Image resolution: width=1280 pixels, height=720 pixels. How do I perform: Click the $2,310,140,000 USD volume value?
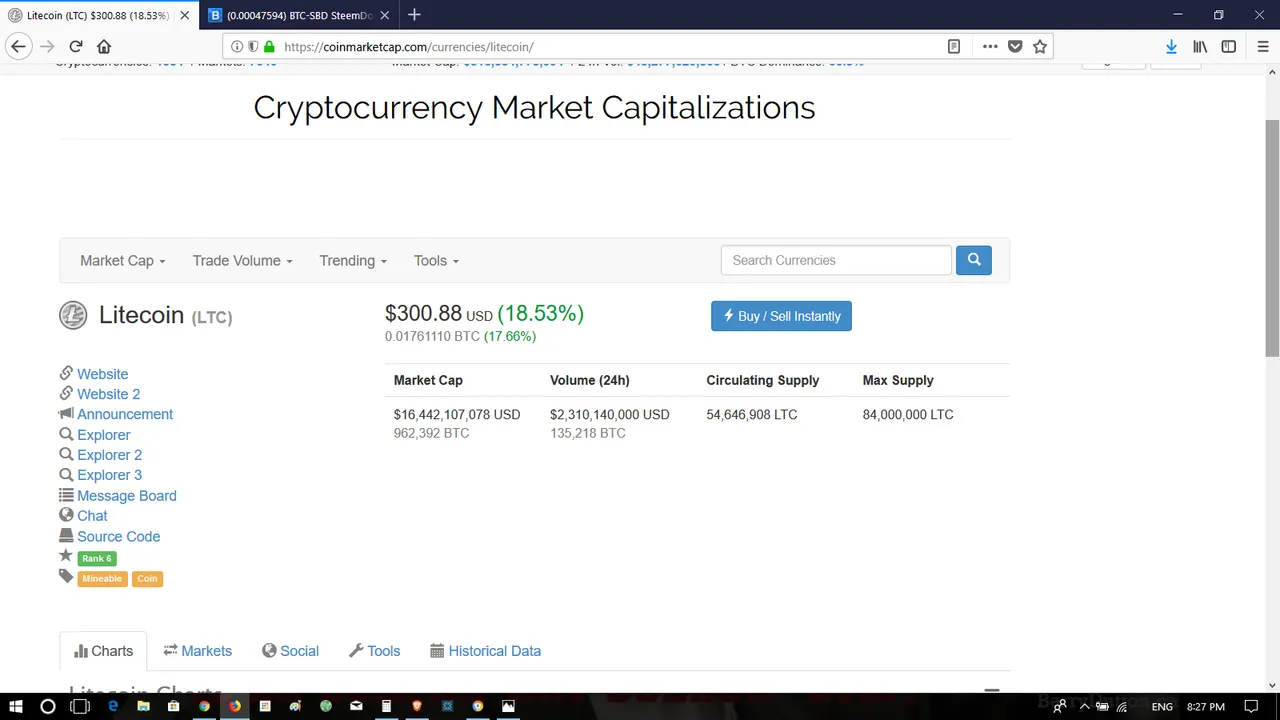point(609,414)
